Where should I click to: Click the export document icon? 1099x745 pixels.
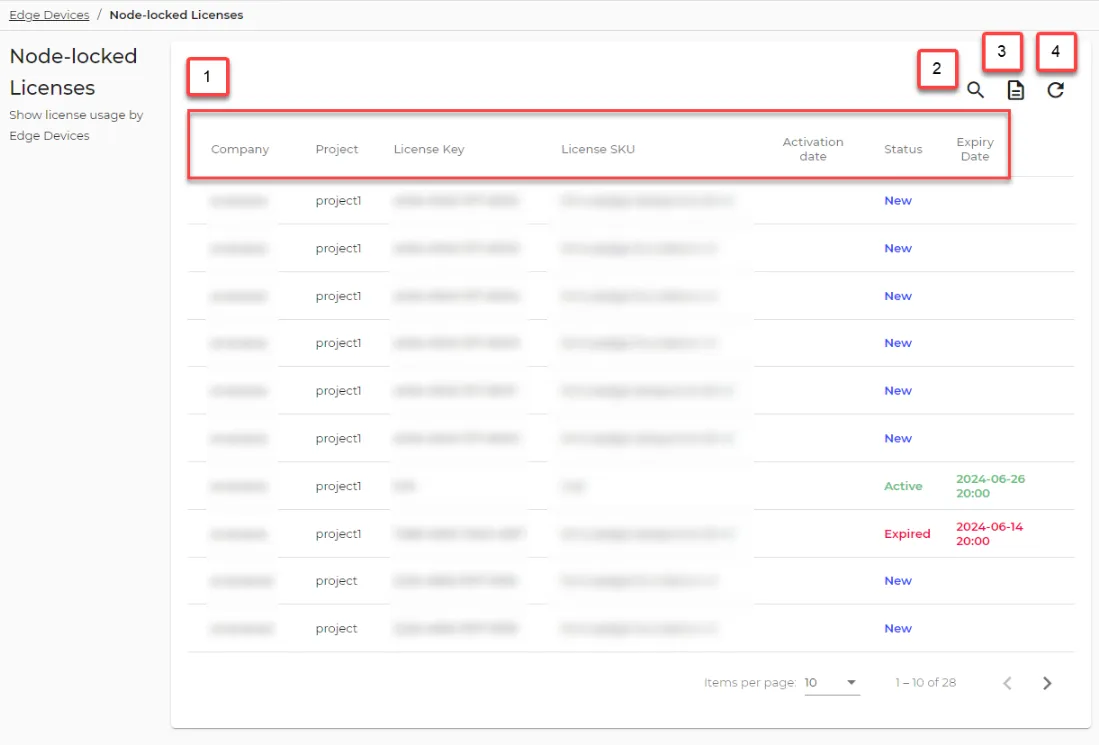[x=1015, y=90]
